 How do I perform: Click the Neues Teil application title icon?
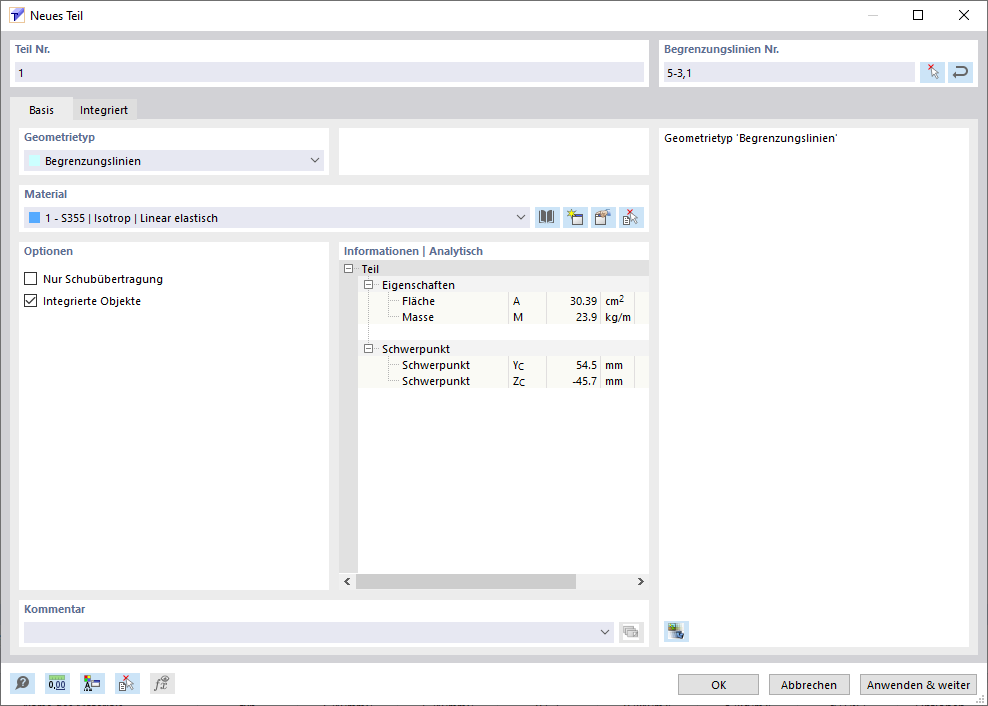(x=17, y=15)
